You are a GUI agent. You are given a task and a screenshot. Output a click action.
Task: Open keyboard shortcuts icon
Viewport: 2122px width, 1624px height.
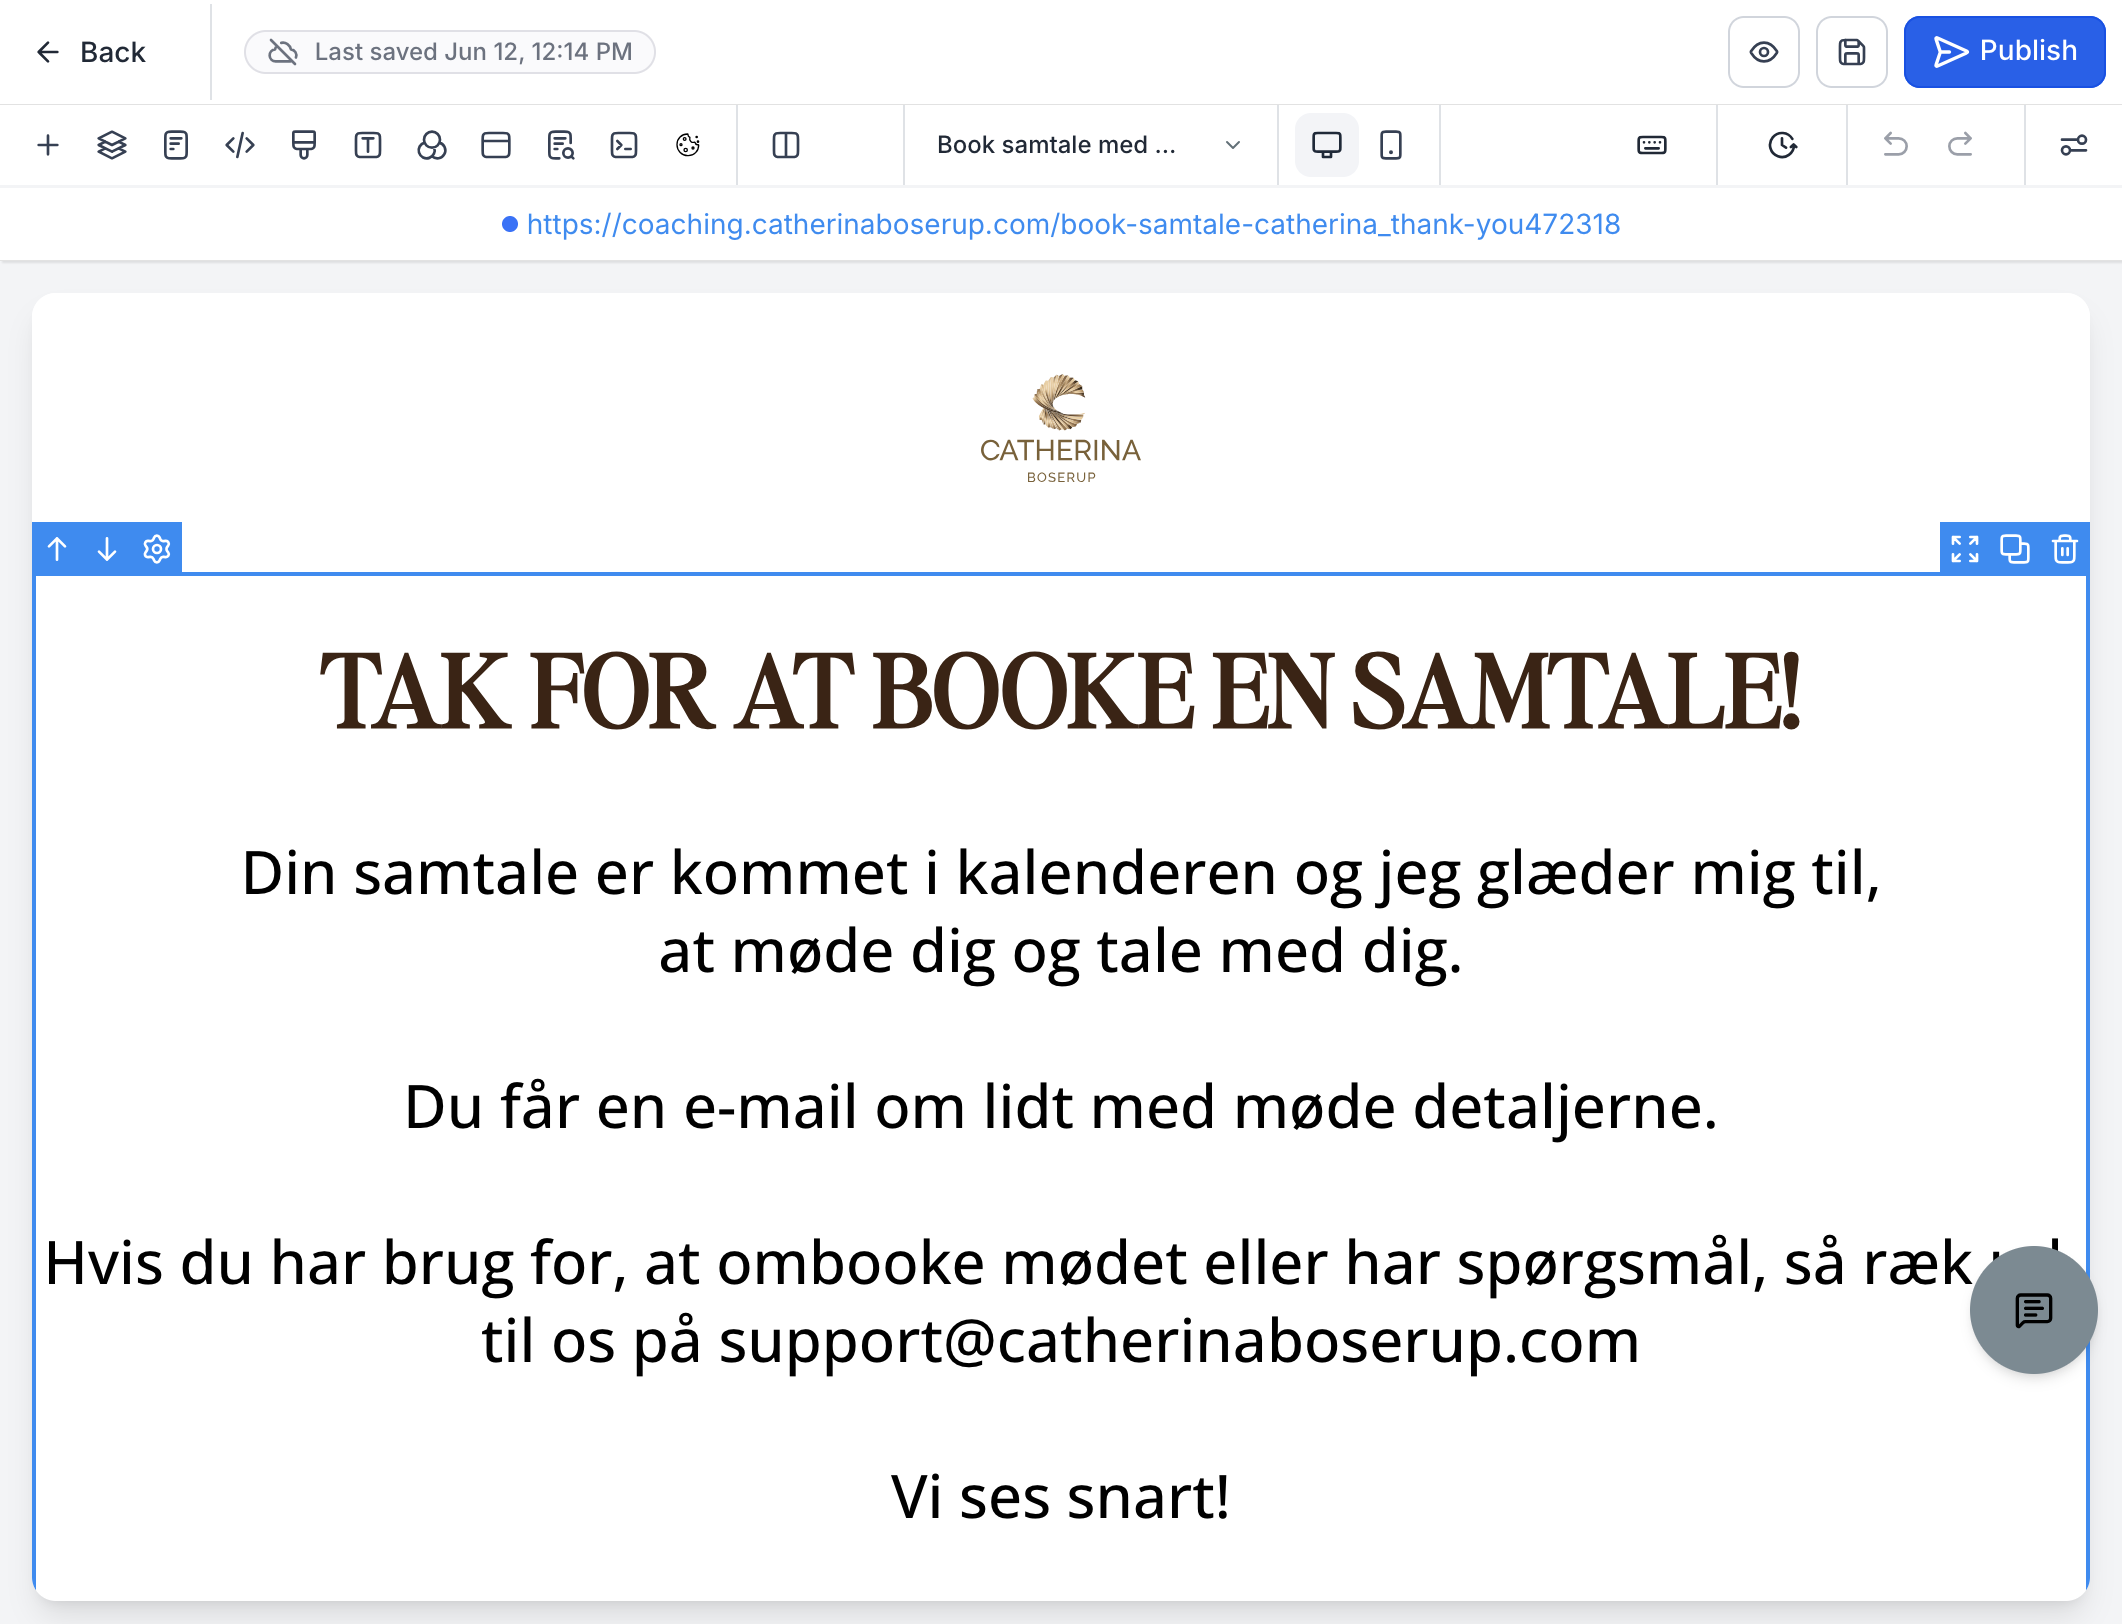point(1652,145)
